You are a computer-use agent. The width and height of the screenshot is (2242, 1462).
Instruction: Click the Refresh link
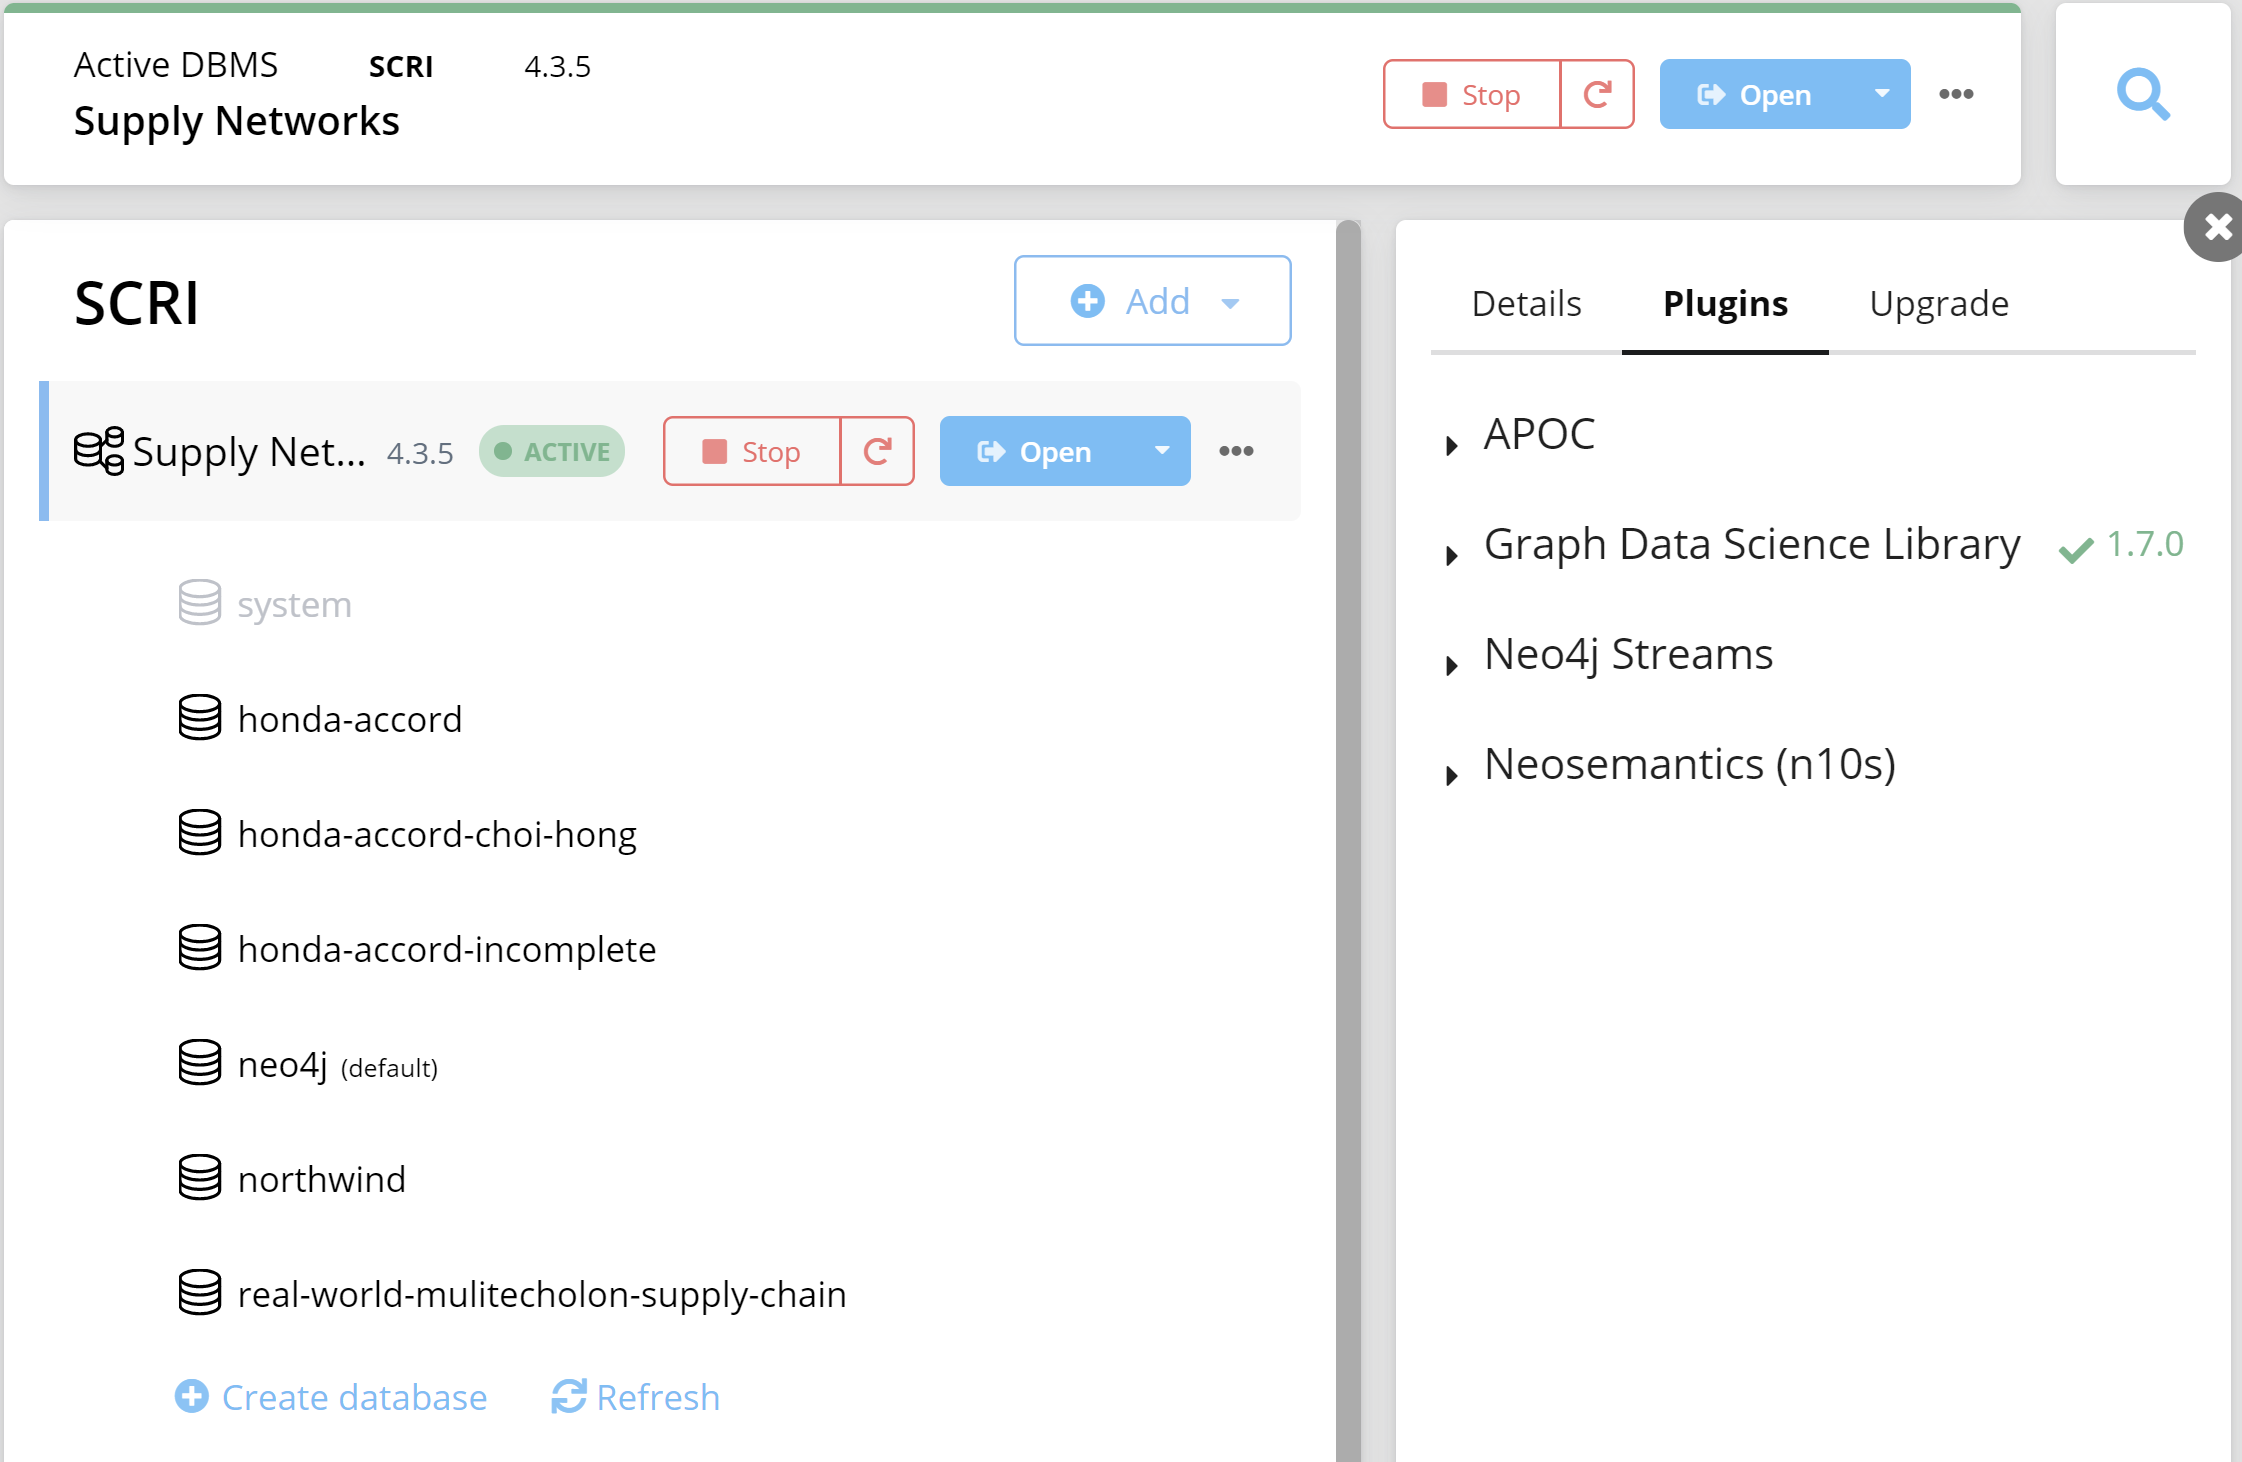pyautogui.click(x=636, y=1397)
